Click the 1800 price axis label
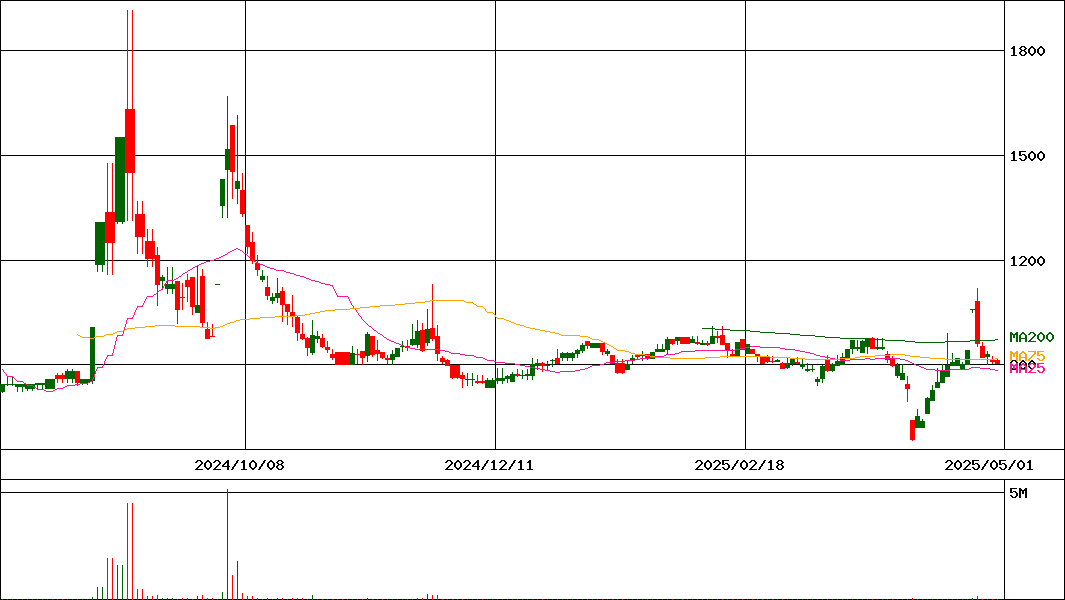Image resolution: width=1065 pixels, height=600 pixels. click(x=1027, y=51)
